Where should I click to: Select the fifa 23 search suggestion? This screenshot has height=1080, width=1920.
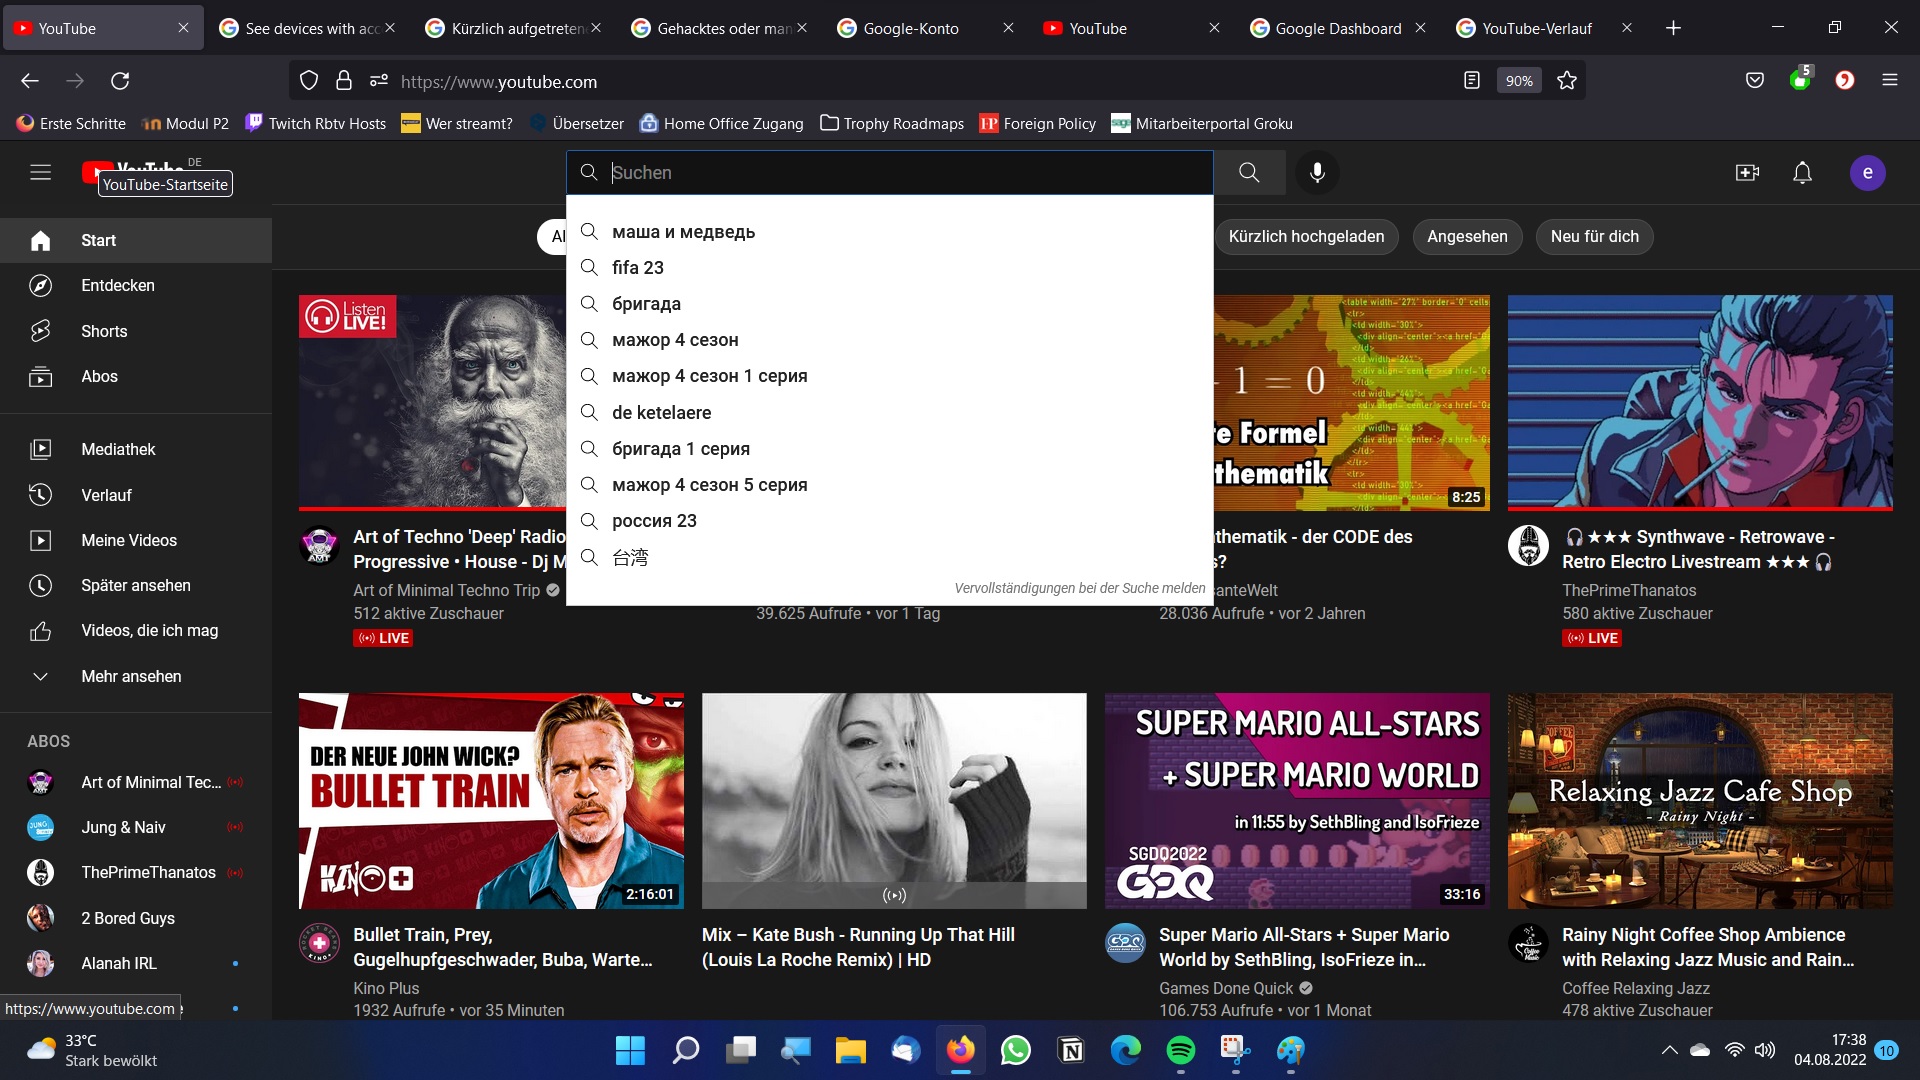point(890,268)
